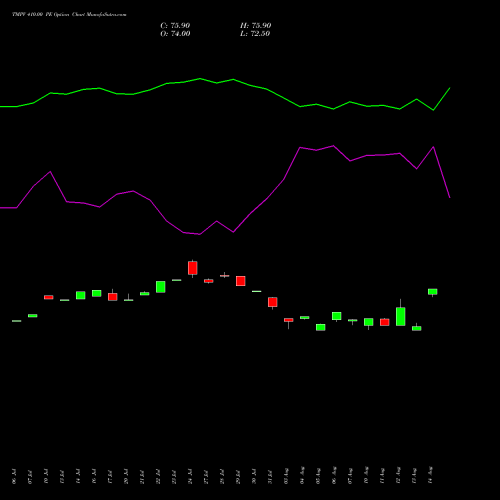Select the red candle on 31 Jul

pos(273,302)
